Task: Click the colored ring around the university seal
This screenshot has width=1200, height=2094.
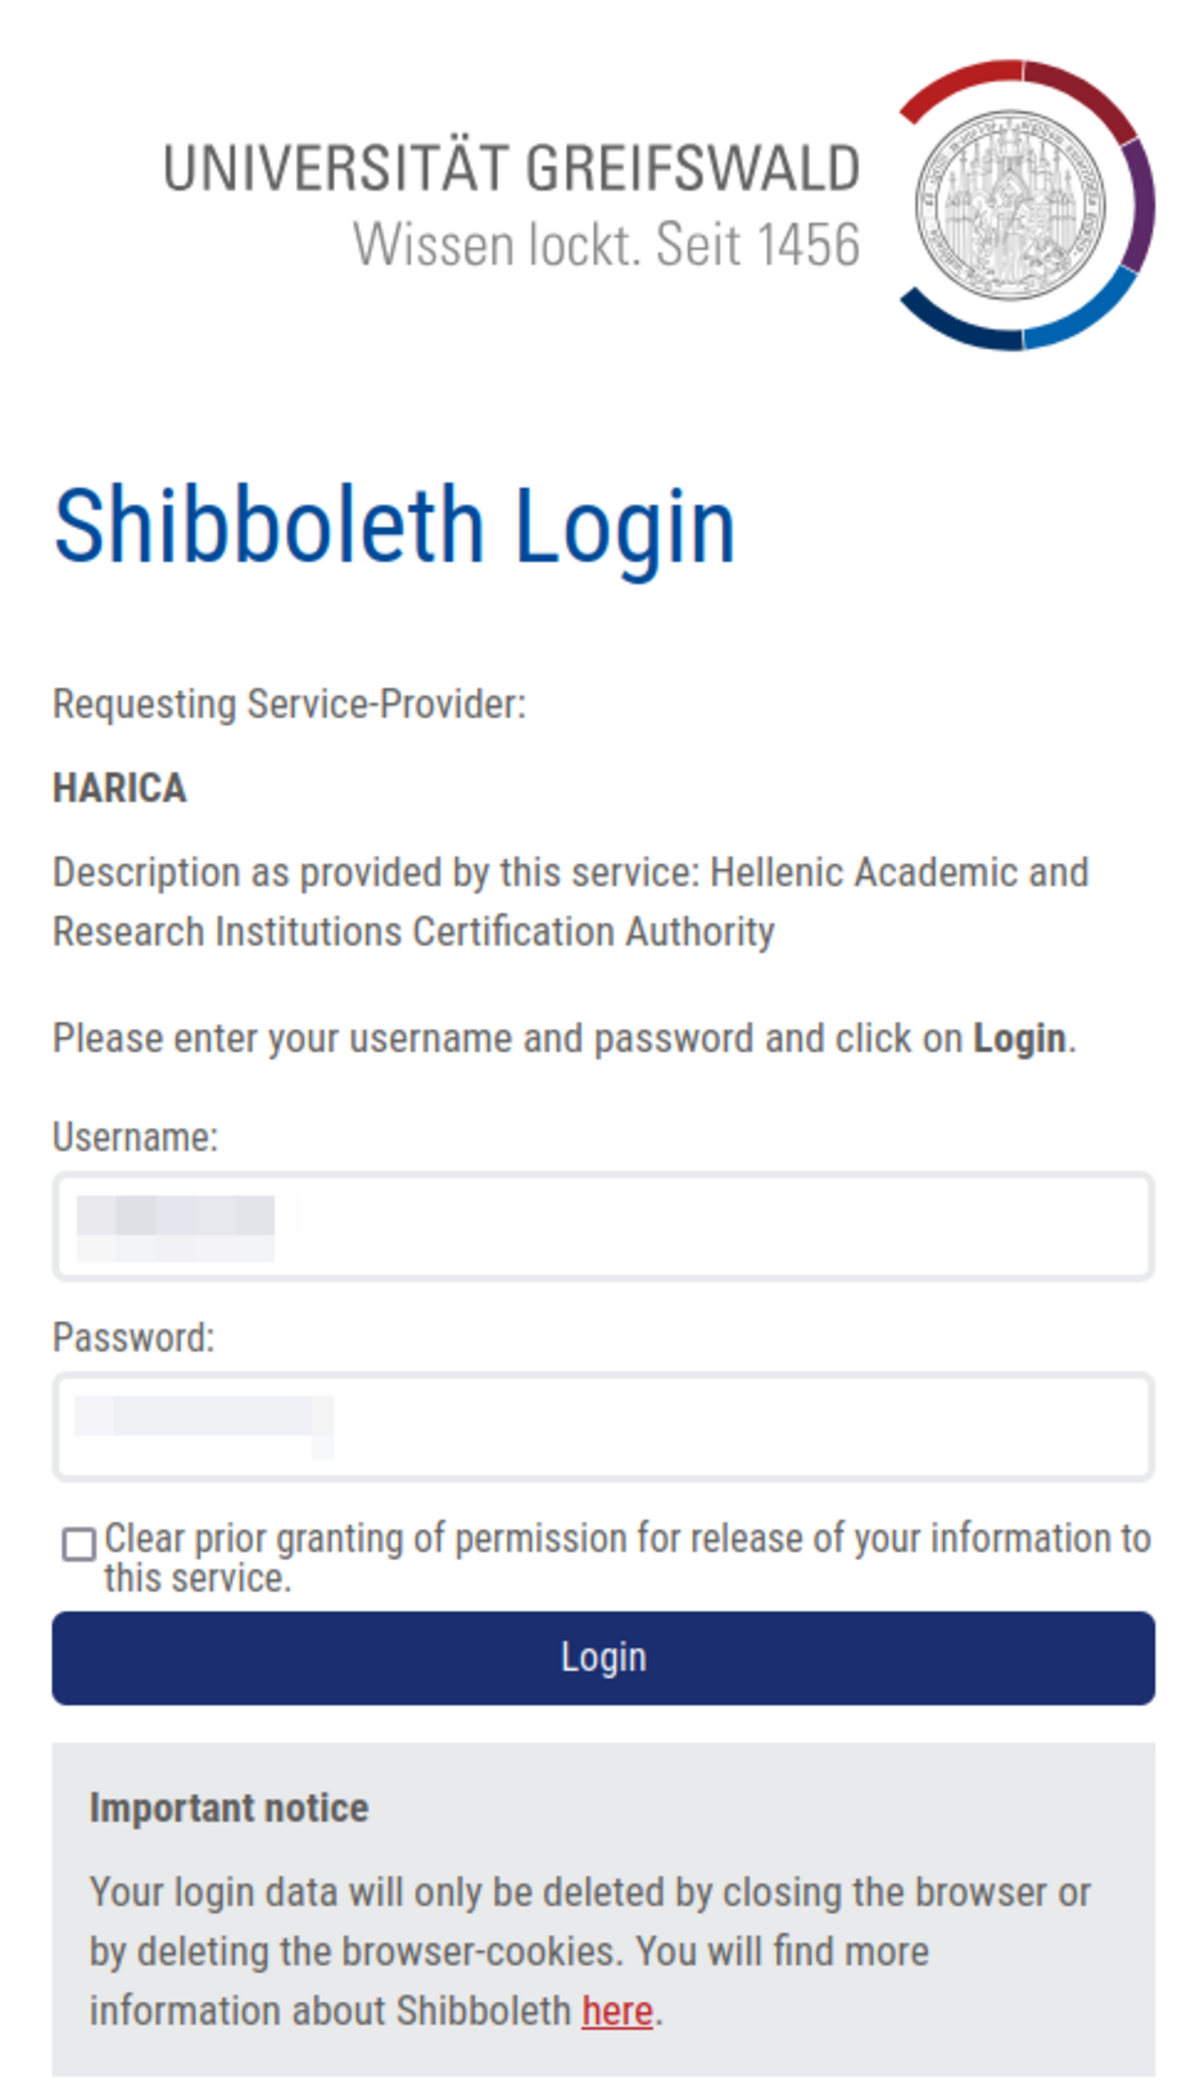Action: (x=1140, y=205)
